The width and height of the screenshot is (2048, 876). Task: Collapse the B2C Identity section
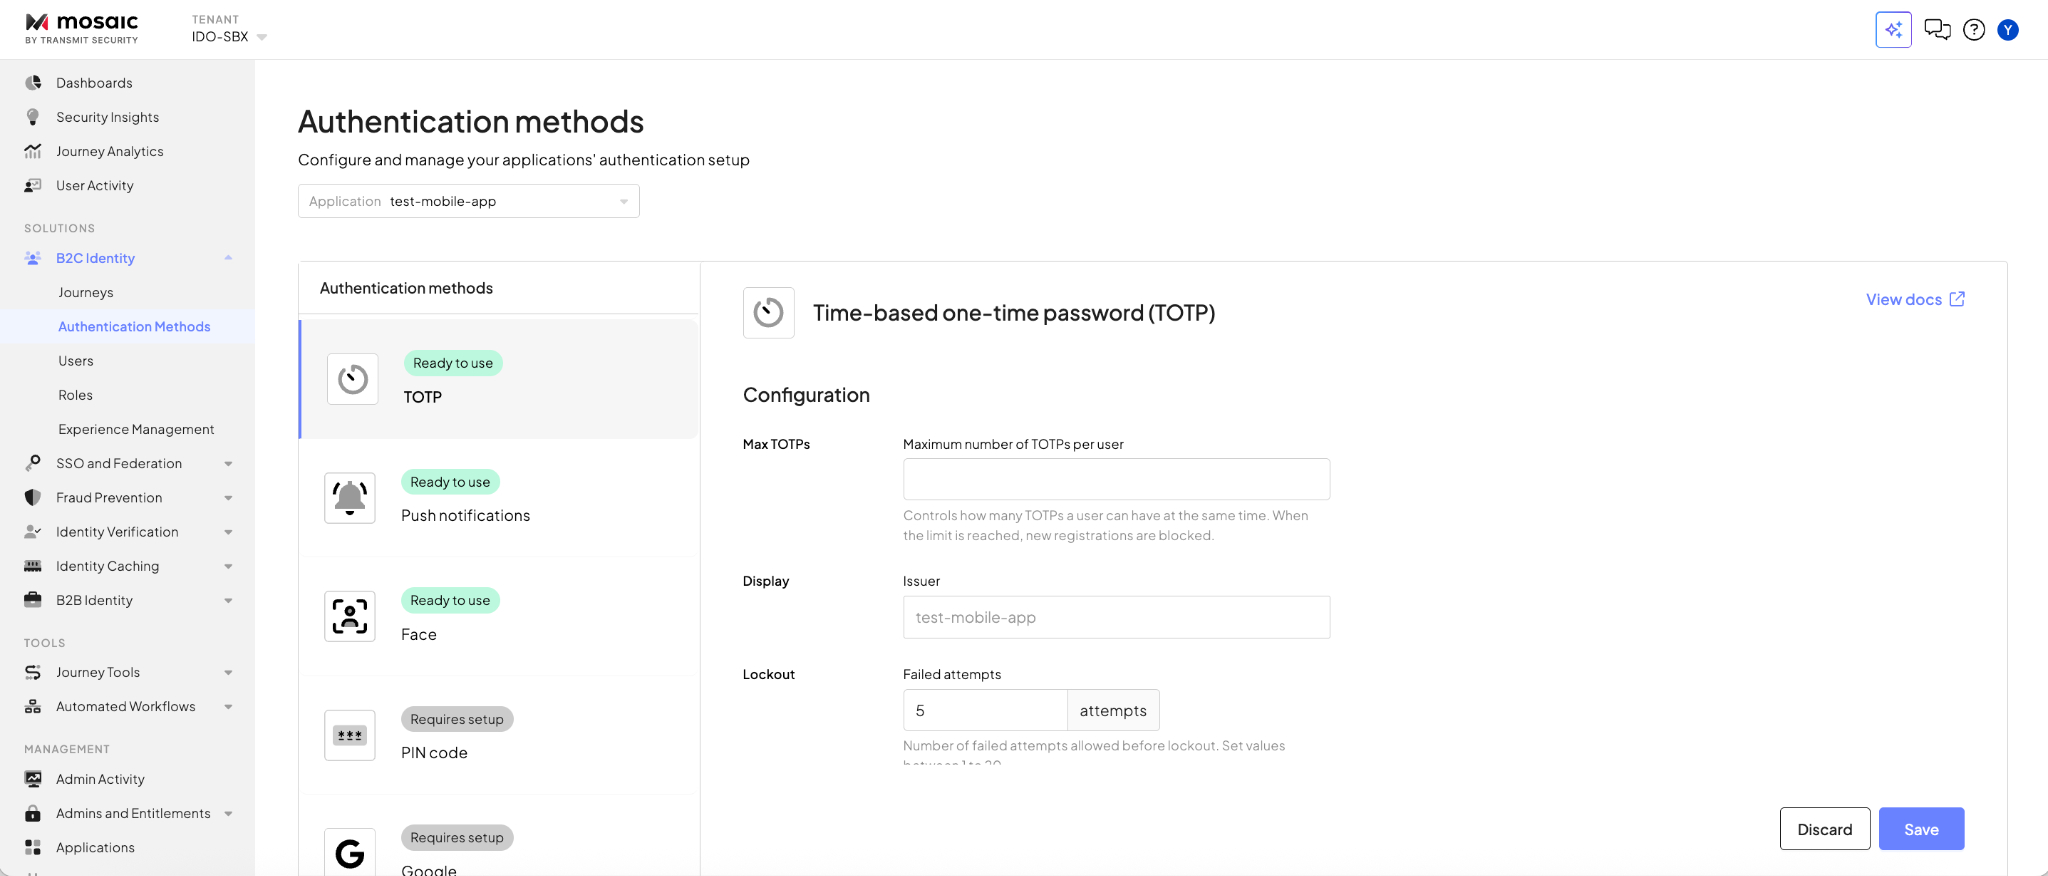(228, 258)
